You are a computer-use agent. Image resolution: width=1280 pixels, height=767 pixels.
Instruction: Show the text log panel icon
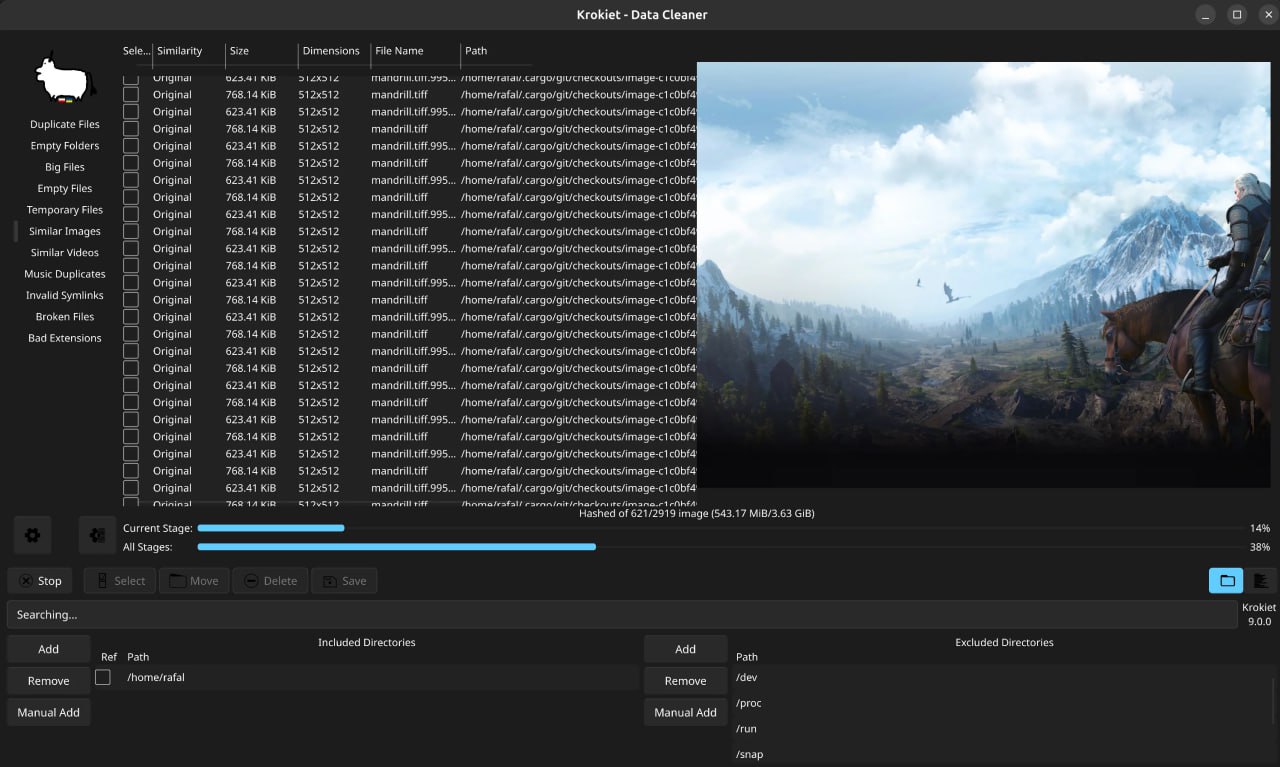click(x=1260, y=580)
